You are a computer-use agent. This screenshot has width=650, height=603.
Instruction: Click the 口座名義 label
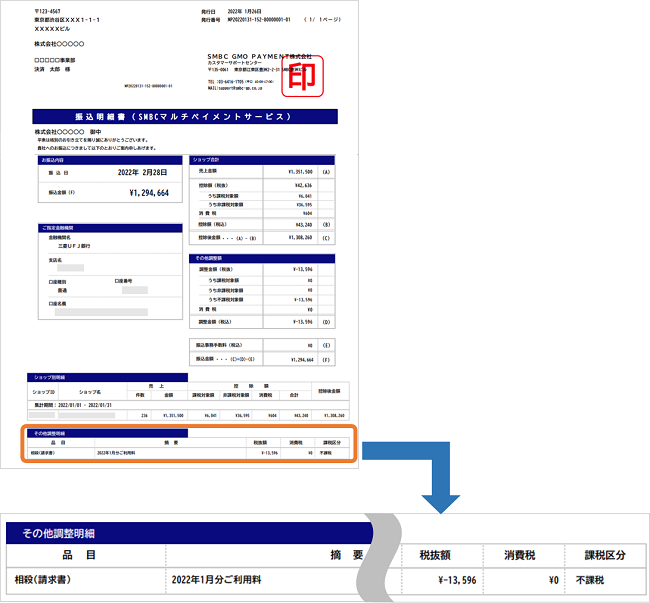57,303
